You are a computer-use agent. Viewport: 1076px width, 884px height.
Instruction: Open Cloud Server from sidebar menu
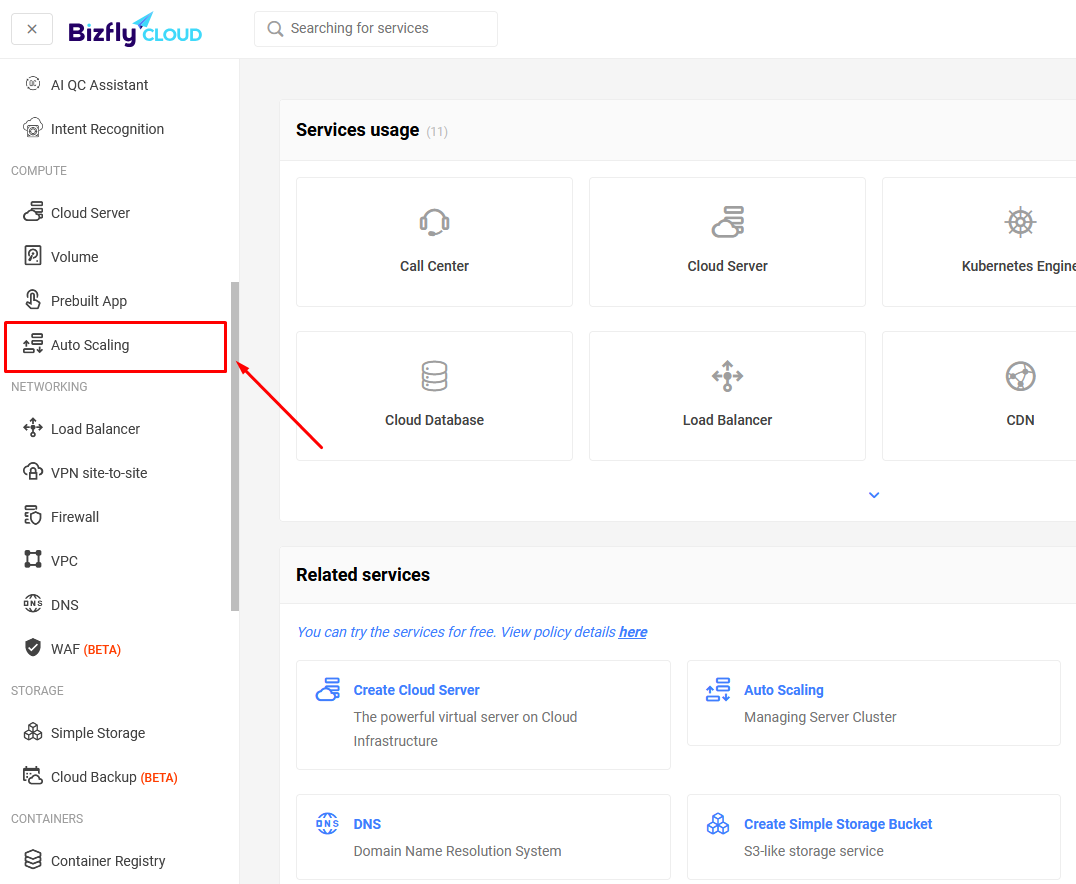point(91,213)
